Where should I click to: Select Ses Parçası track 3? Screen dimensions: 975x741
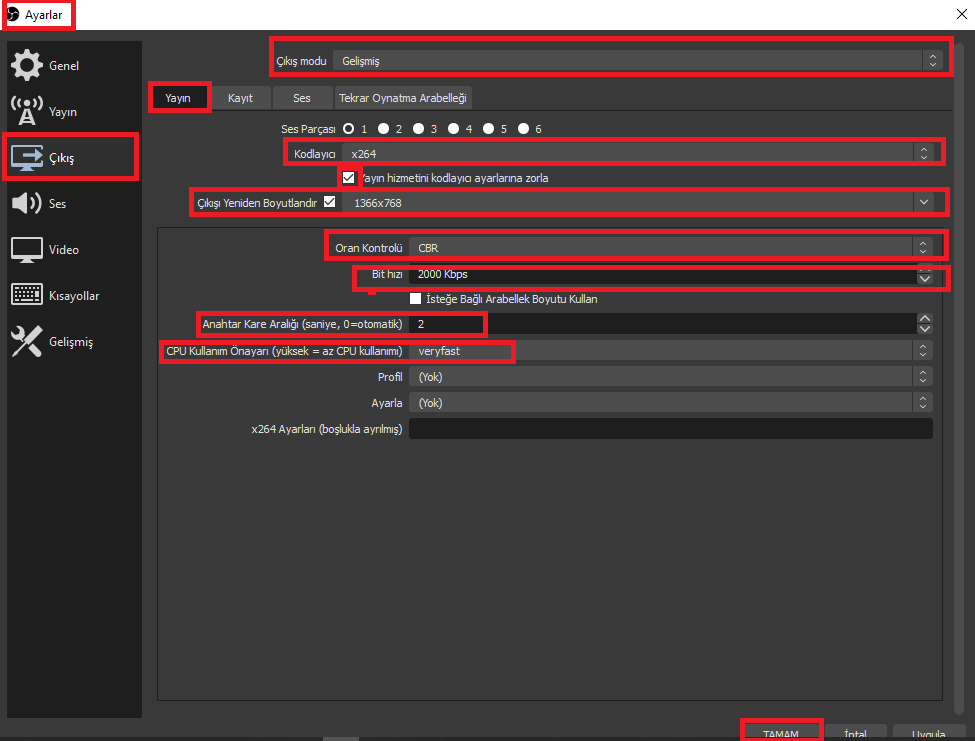click(418, 129)
